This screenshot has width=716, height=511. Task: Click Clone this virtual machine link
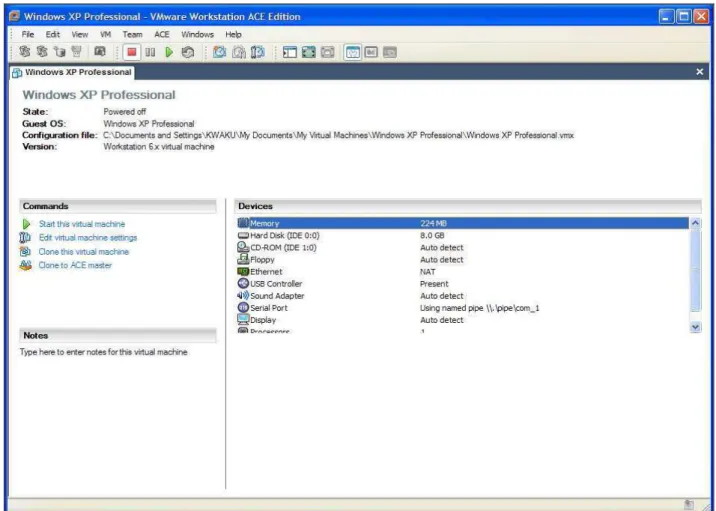coord(84,252)
